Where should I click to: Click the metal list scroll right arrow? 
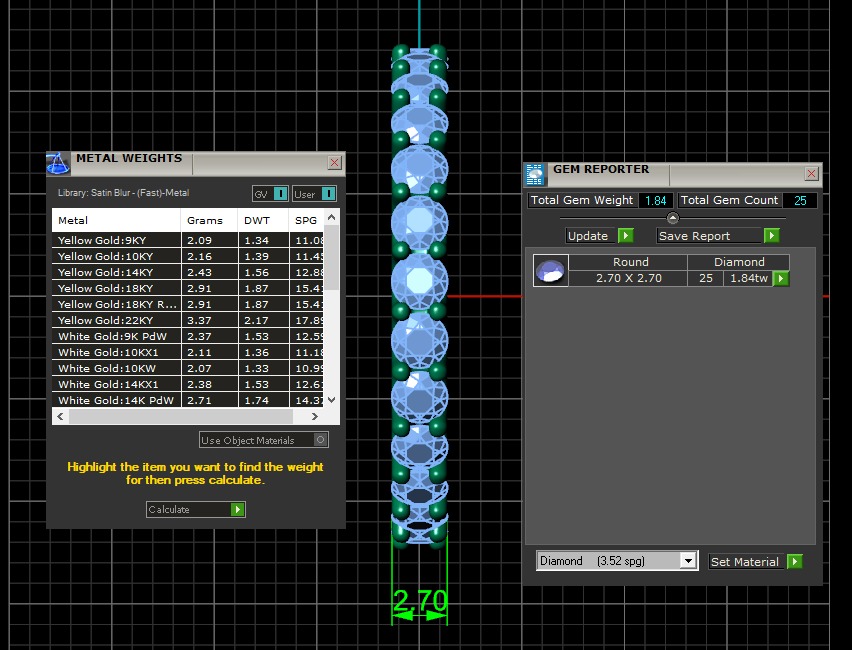[x=315, y=416]
